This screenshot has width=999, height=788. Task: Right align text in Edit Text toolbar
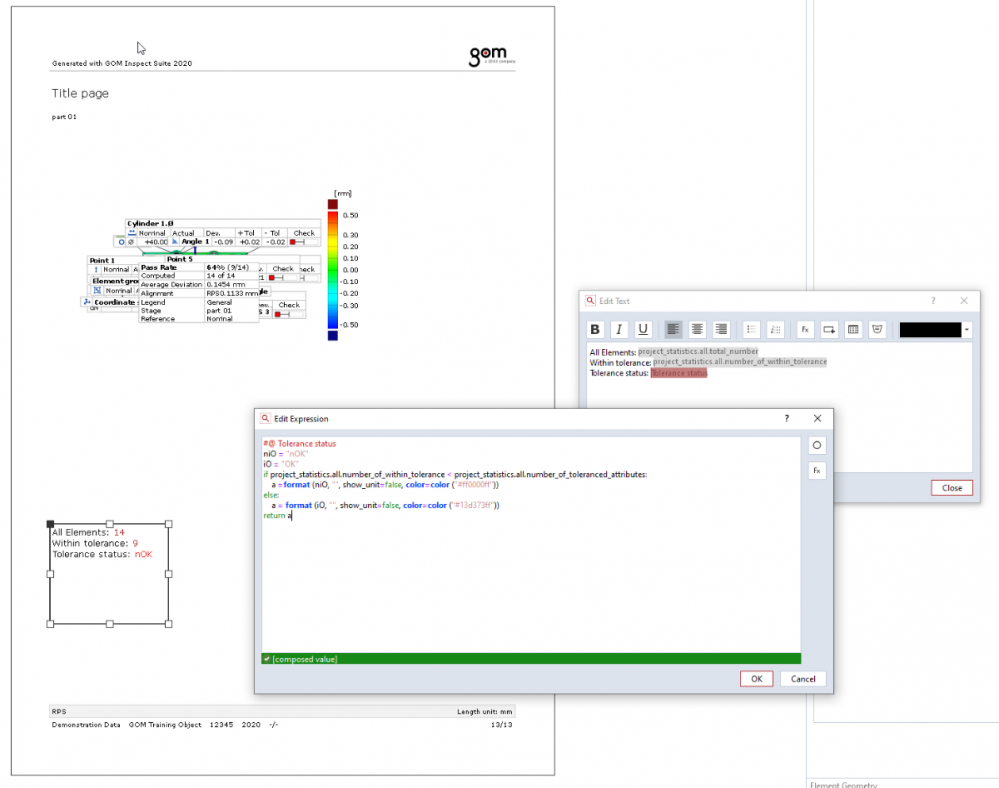click(721, 329)
